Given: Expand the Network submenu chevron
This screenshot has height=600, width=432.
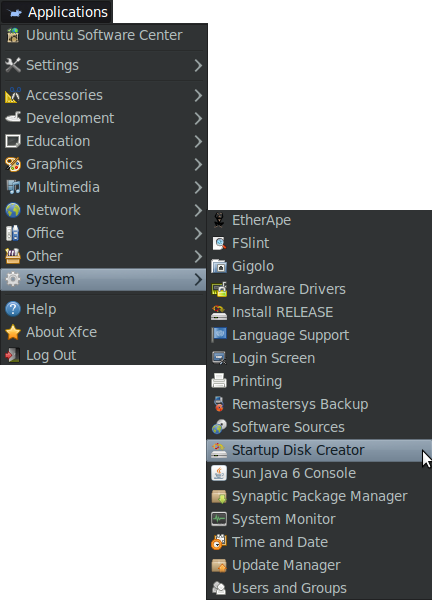Looking at the screenshot, I should pos(198,210).
